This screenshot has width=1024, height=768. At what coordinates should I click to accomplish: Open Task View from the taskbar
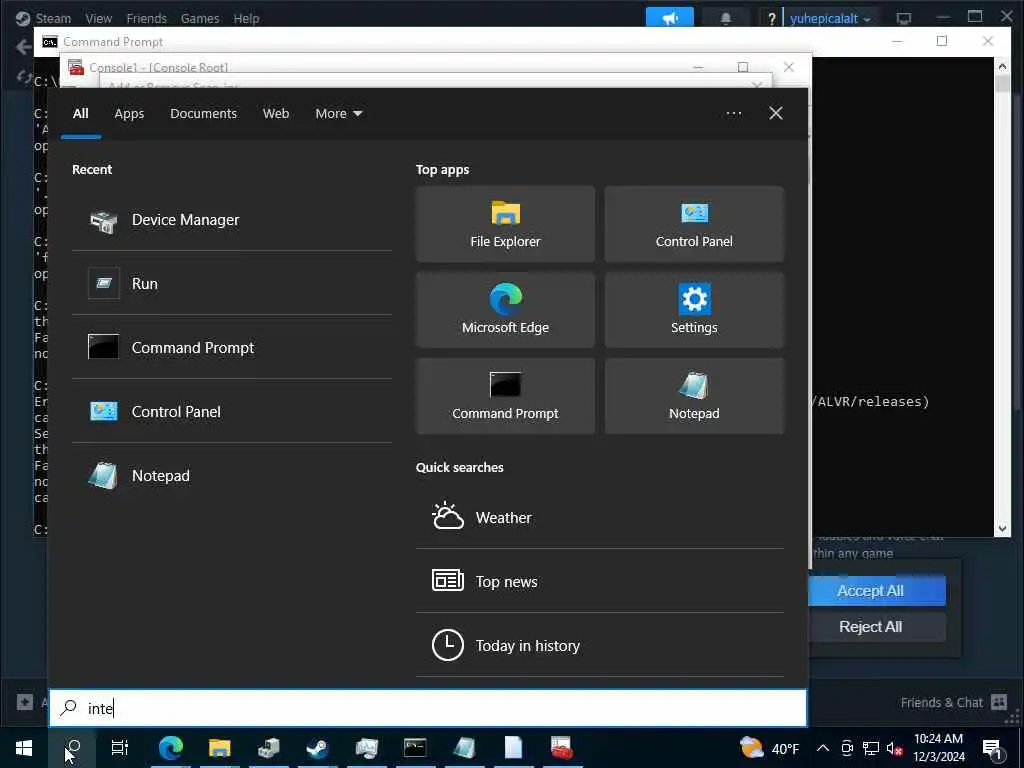coord(120,748)
